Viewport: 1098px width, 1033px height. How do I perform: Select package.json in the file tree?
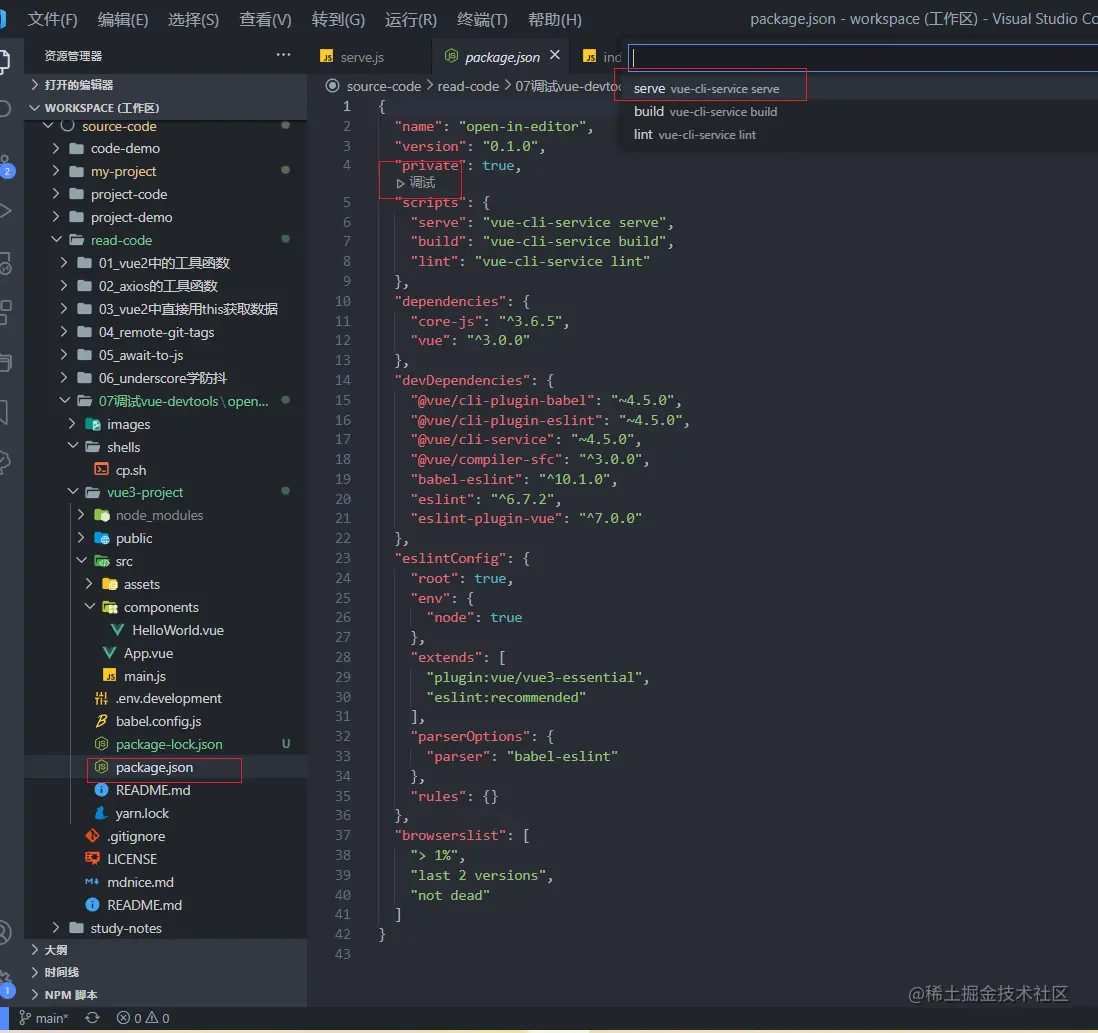pyautogui.click(x=166, y=768)
